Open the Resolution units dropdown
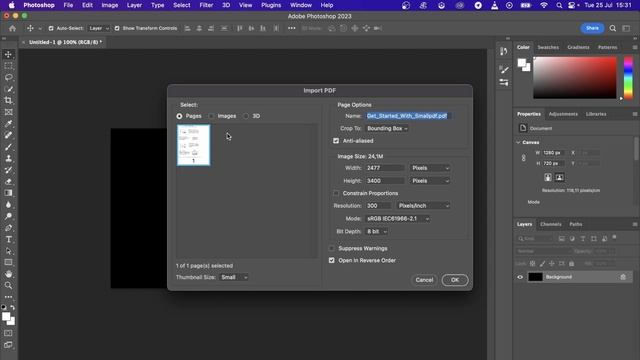The image size is (640, 360). (423, 206)
